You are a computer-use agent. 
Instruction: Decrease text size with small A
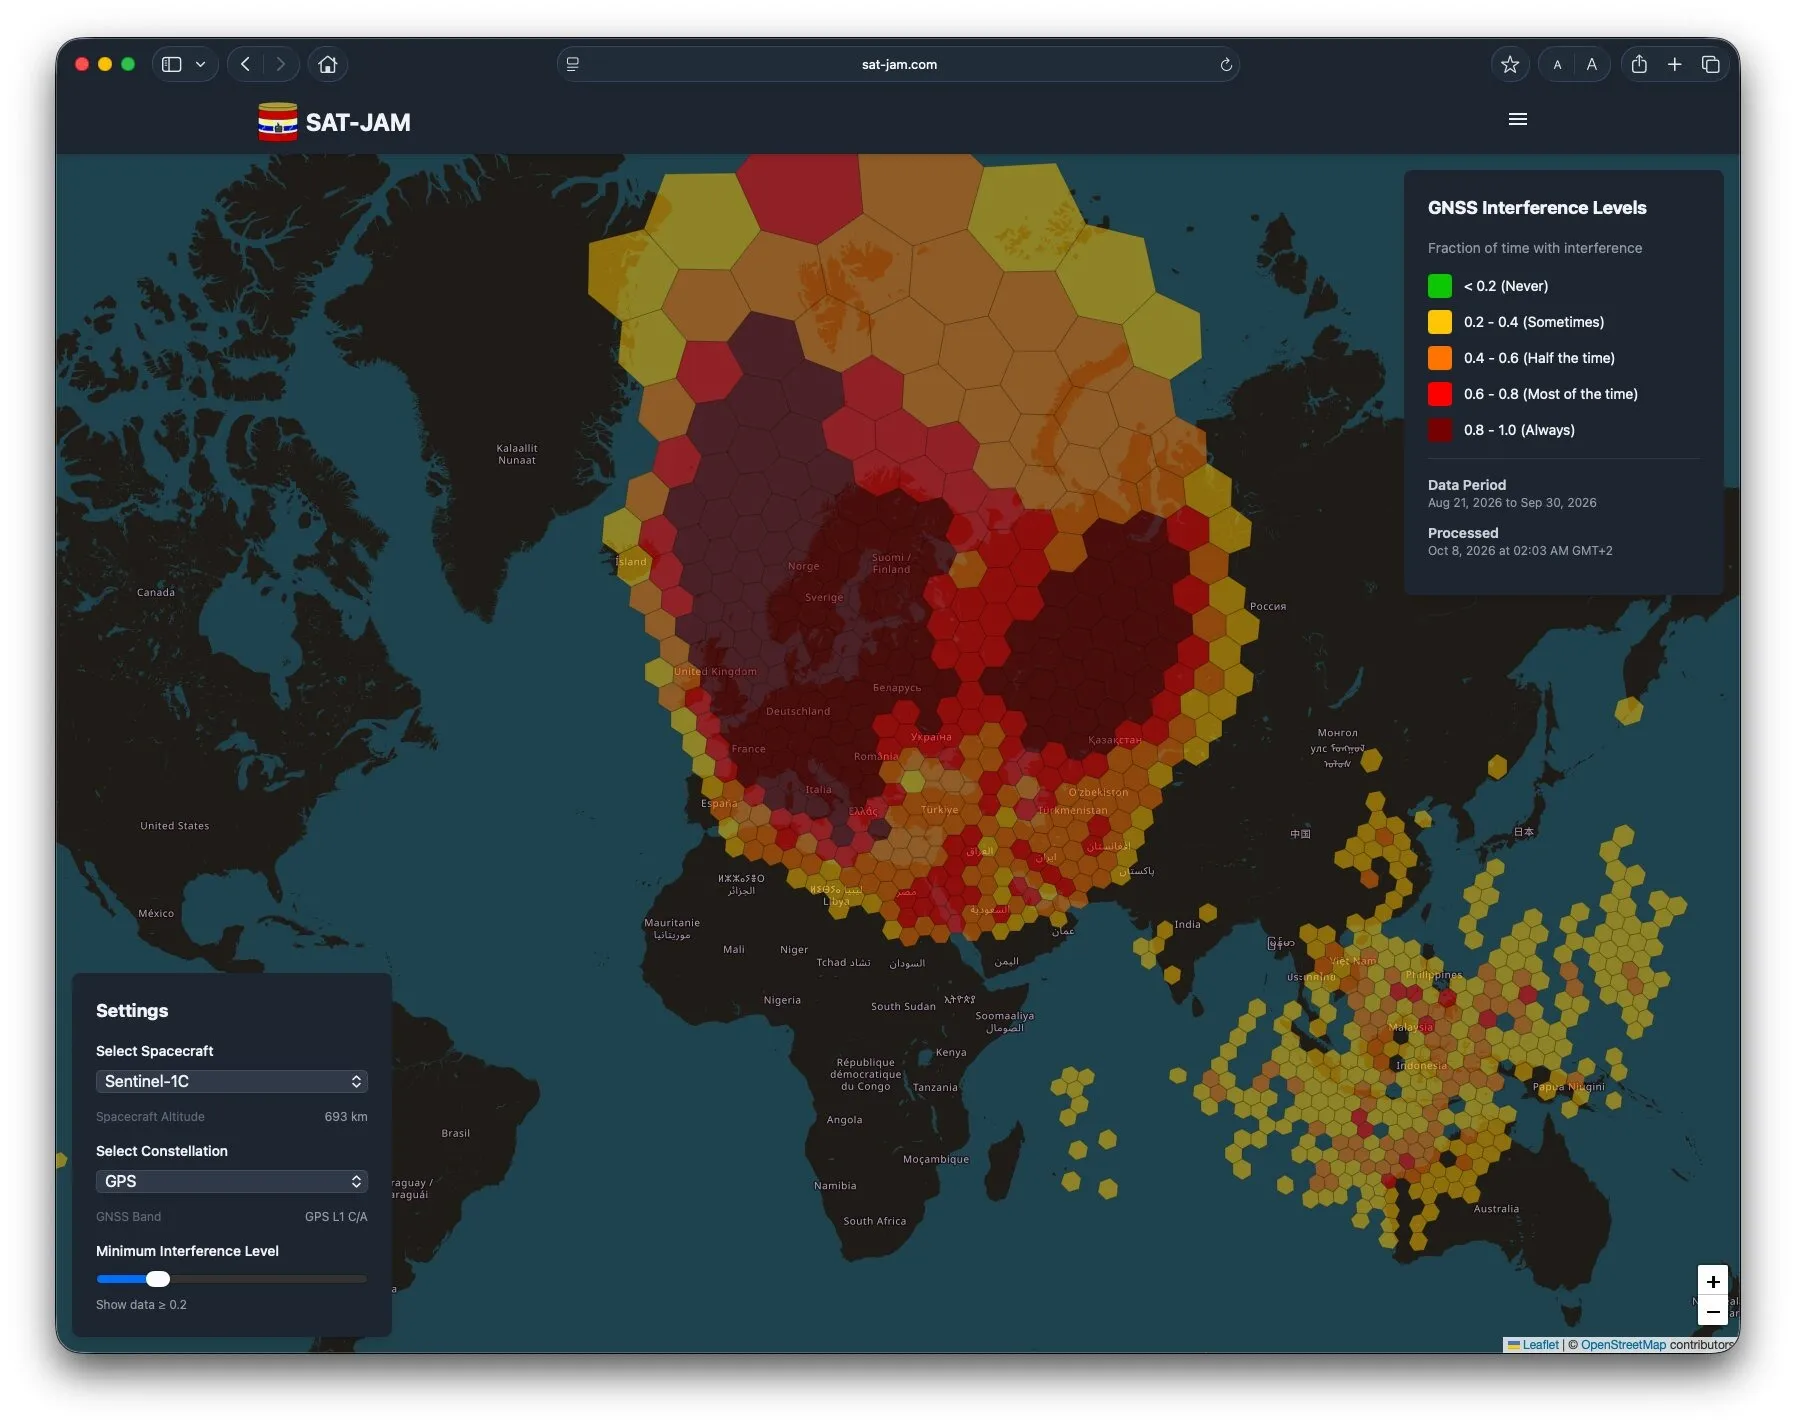coord(1557,65)
